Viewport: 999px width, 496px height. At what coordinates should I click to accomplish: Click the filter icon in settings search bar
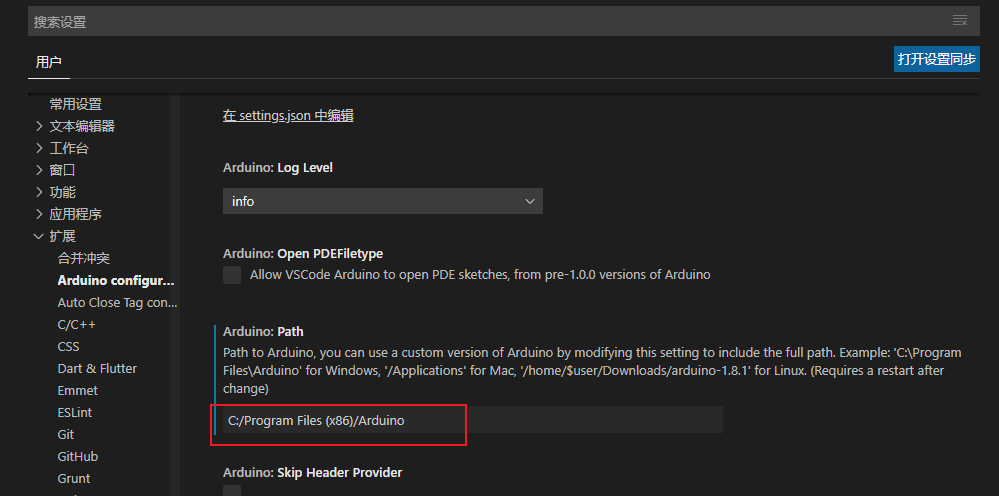(960, 21)
